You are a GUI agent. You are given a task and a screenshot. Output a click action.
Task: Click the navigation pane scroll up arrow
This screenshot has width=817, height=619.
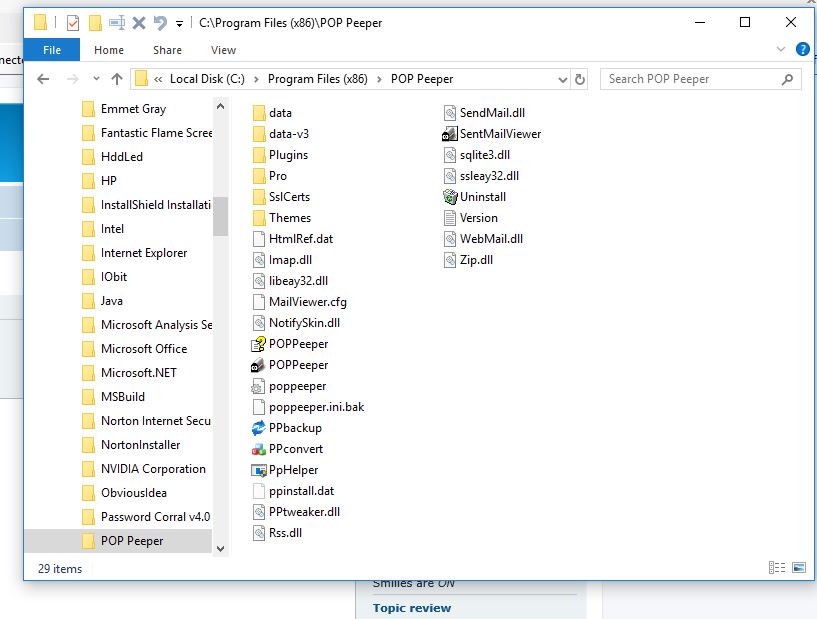(x=220, y=106)
